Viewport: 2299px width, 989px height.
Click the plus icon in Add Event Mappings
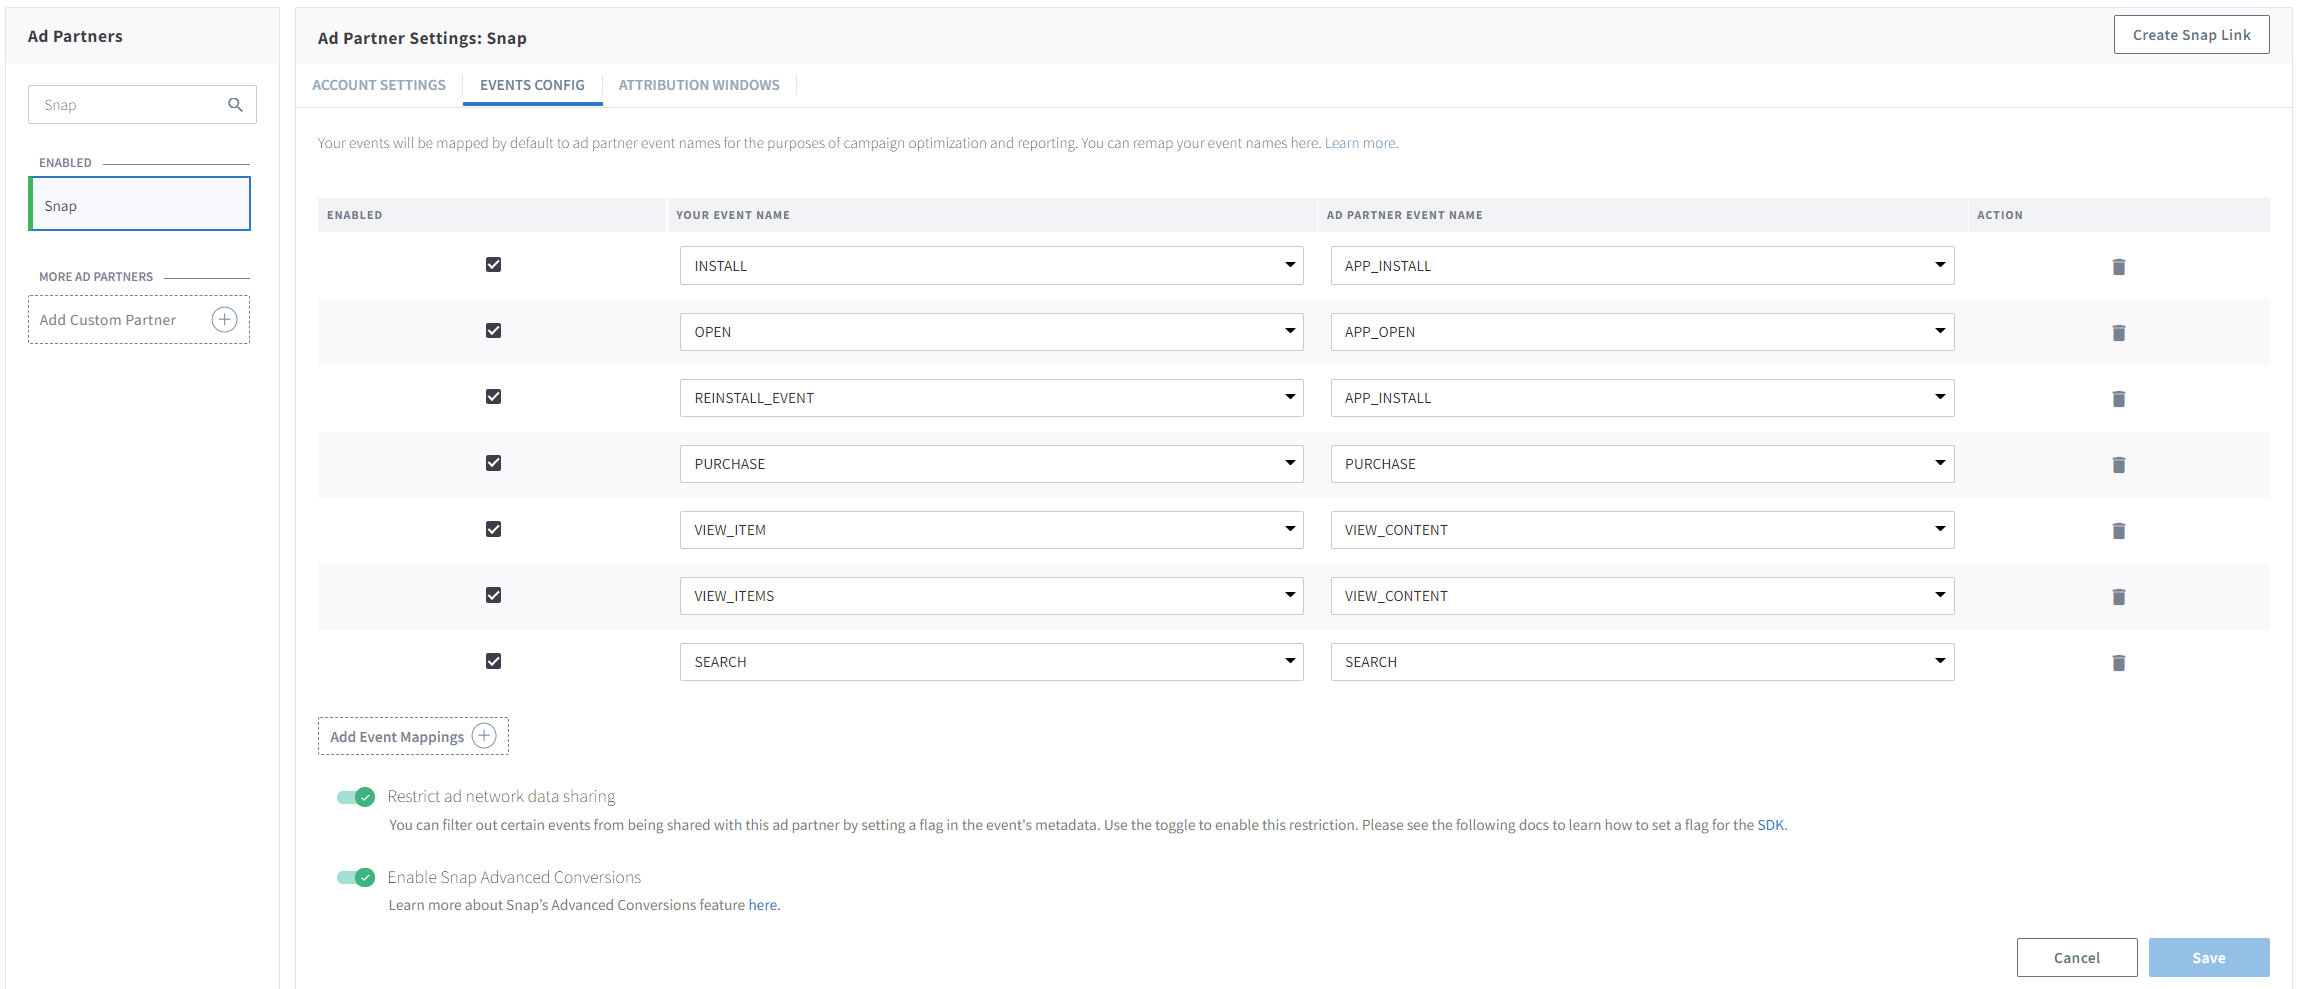point(484,736)
